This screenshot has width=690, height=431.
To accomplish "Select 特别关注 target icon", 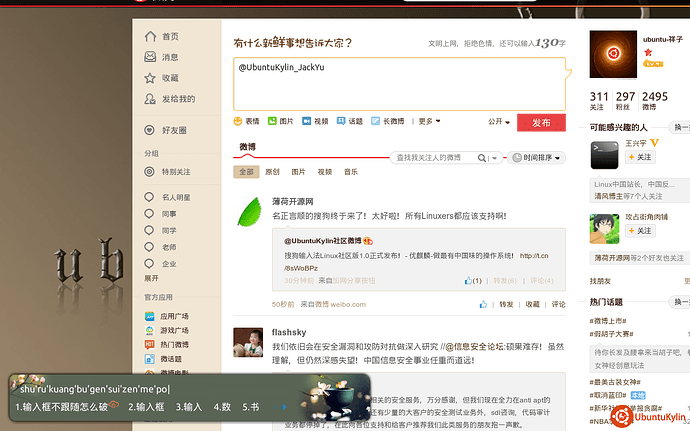I will (150, 171).
